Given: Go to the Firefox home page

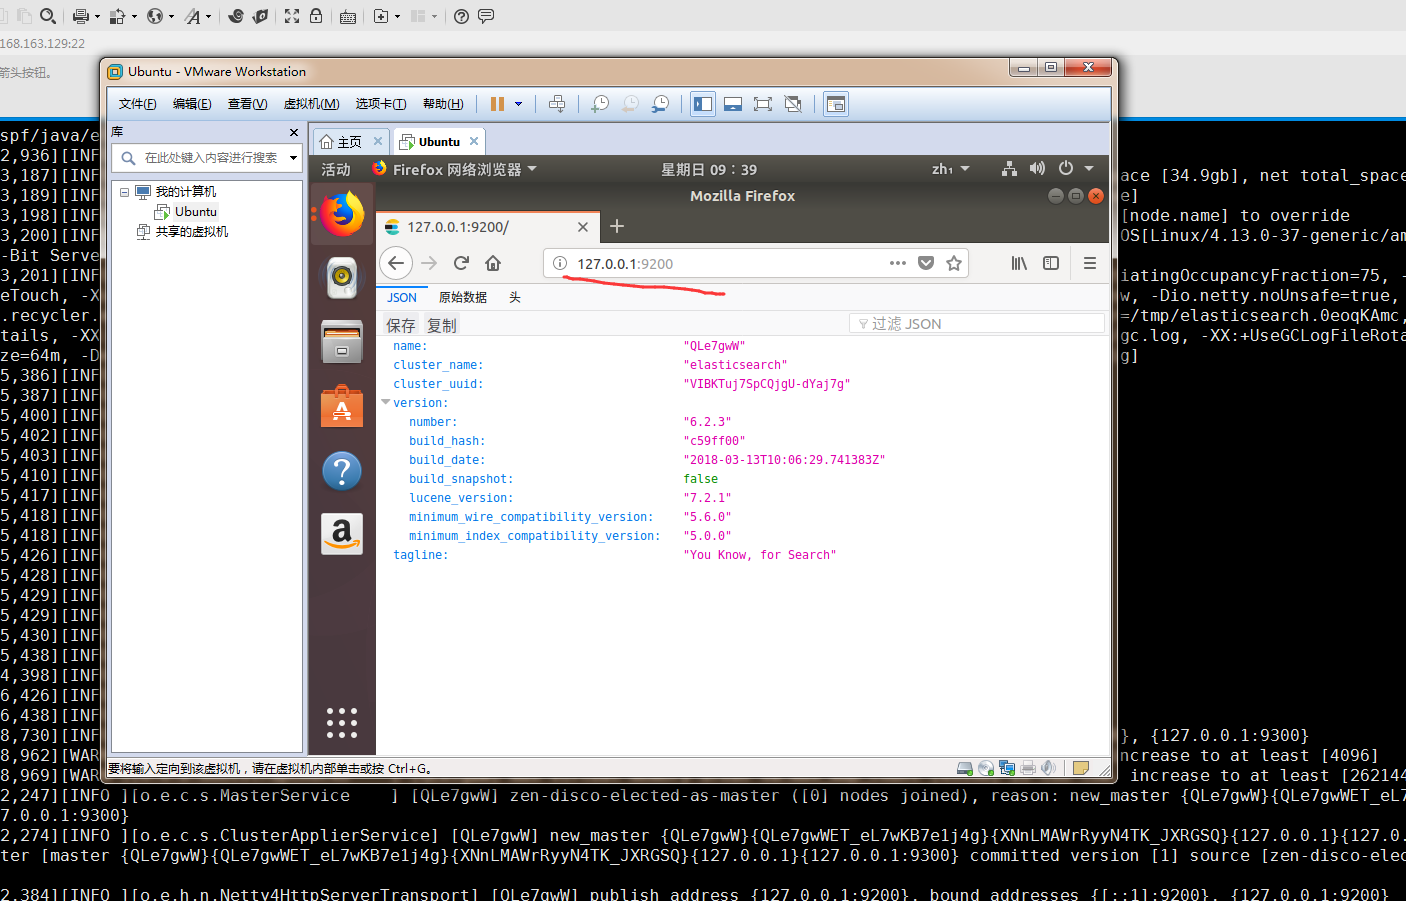Looking at the screenshot, I should 493,263.
